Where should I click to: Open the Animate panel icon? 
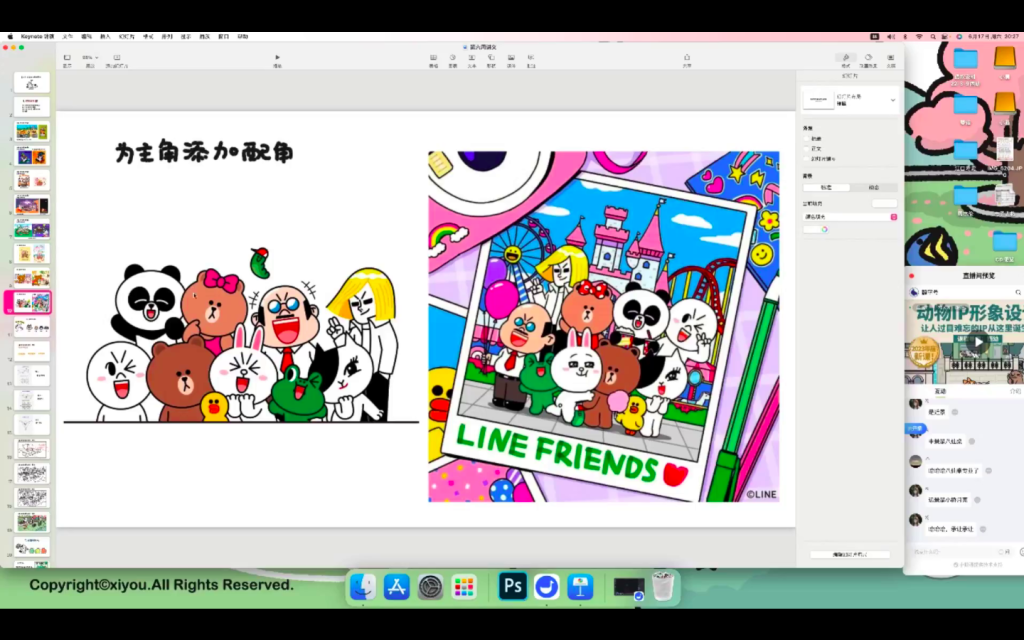click(x=868, y=58)
